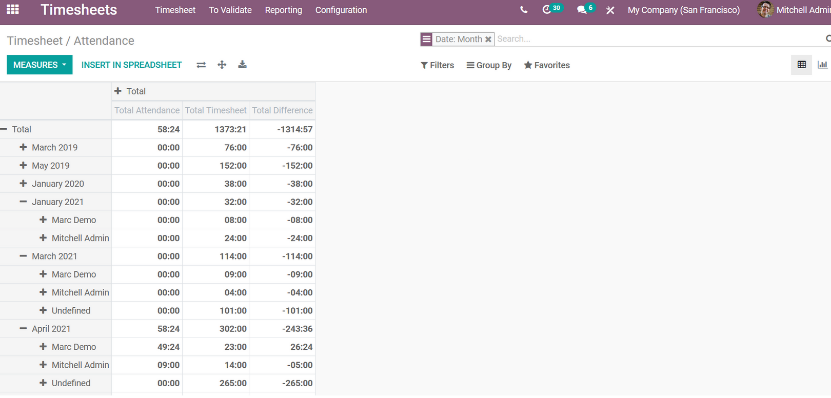Click Insert in Spreadsheet button
This screenshot has height=398, width=831.
[x=131, y=65]
